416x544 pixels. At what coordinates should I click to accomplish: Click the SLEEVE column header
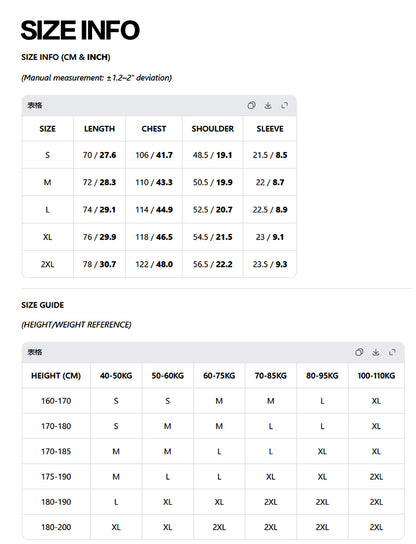270,129
